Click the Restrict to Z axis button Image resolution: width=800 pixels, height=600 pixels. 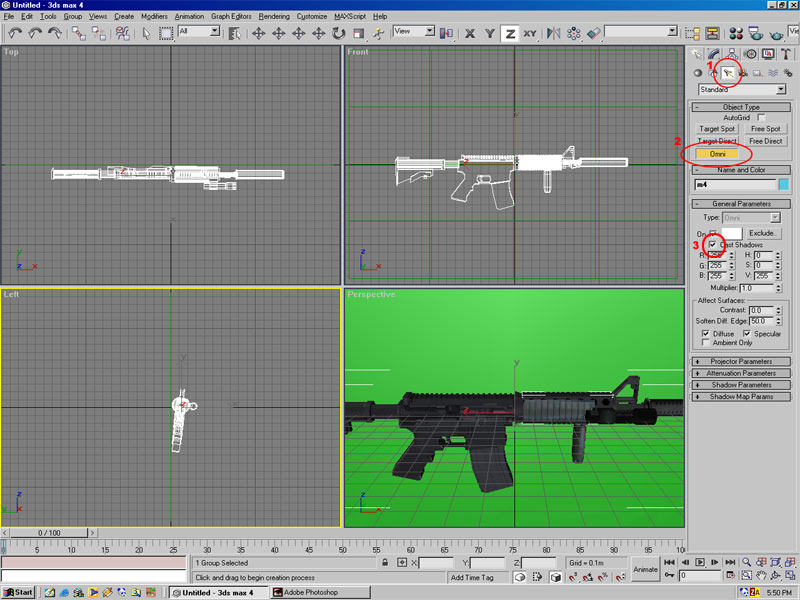click(x=510, y=33)
